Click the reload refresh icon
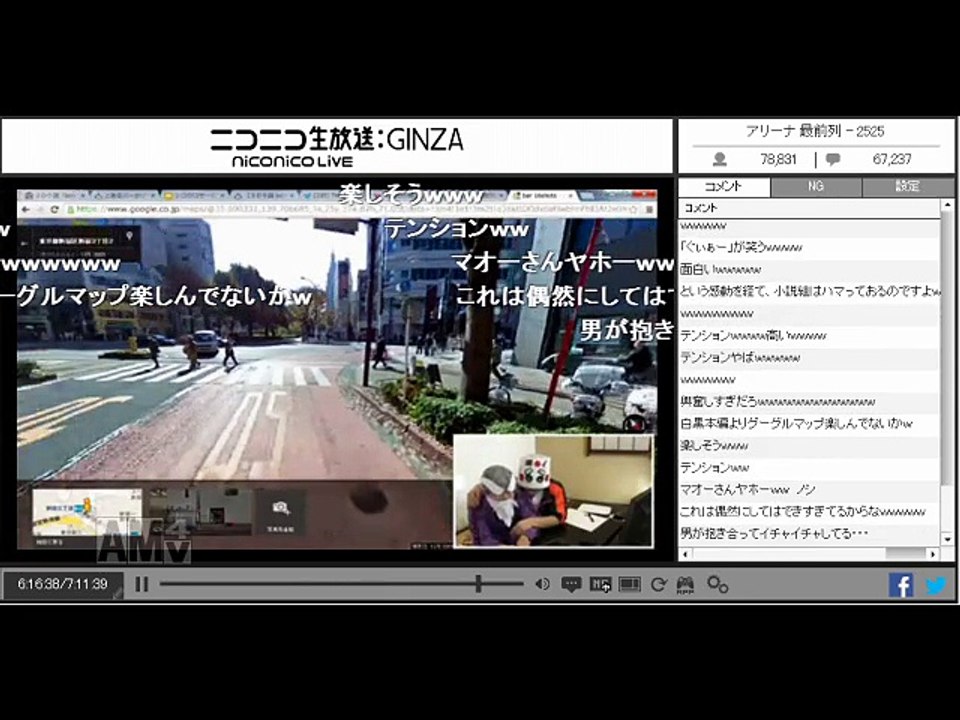The width and height of the screenshot is (960, 720). (x=658, y=584)
